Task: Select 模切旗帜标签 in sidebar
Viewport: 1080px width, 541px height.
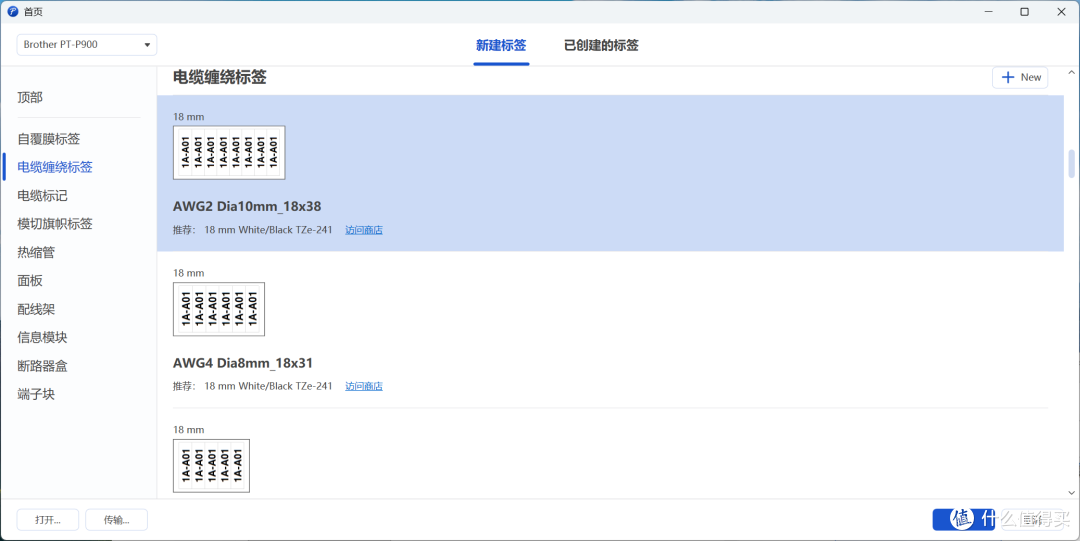Action: coord(55,224)
